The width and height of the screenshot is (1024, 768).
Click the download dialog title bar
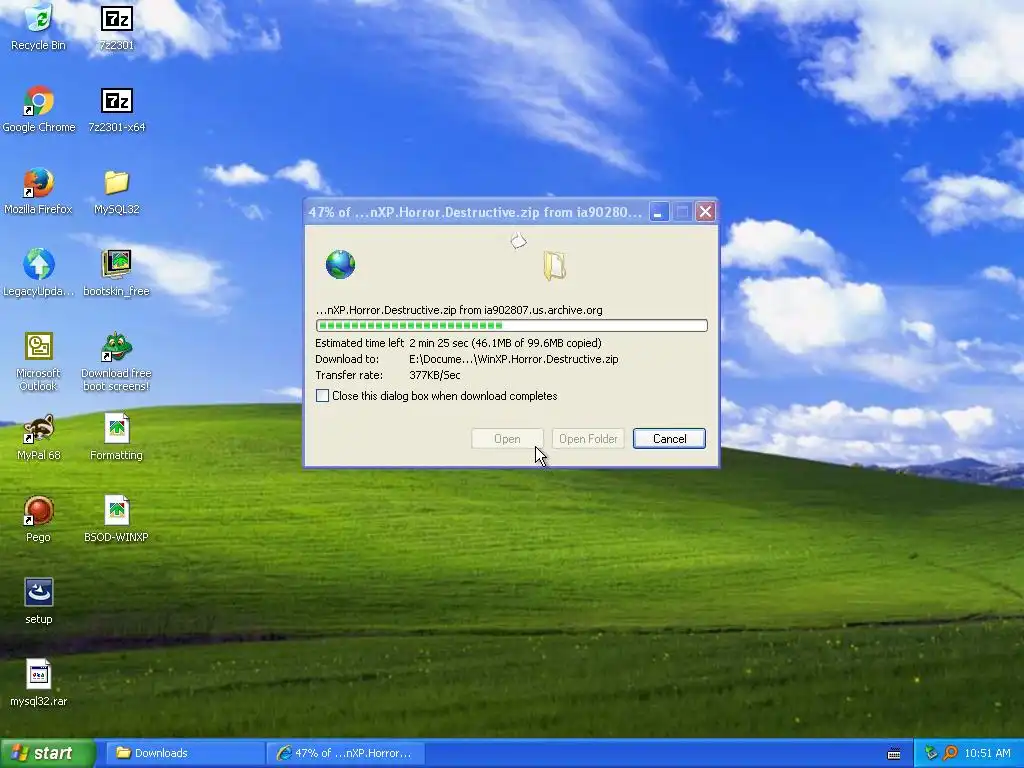(x=475, y=212)
